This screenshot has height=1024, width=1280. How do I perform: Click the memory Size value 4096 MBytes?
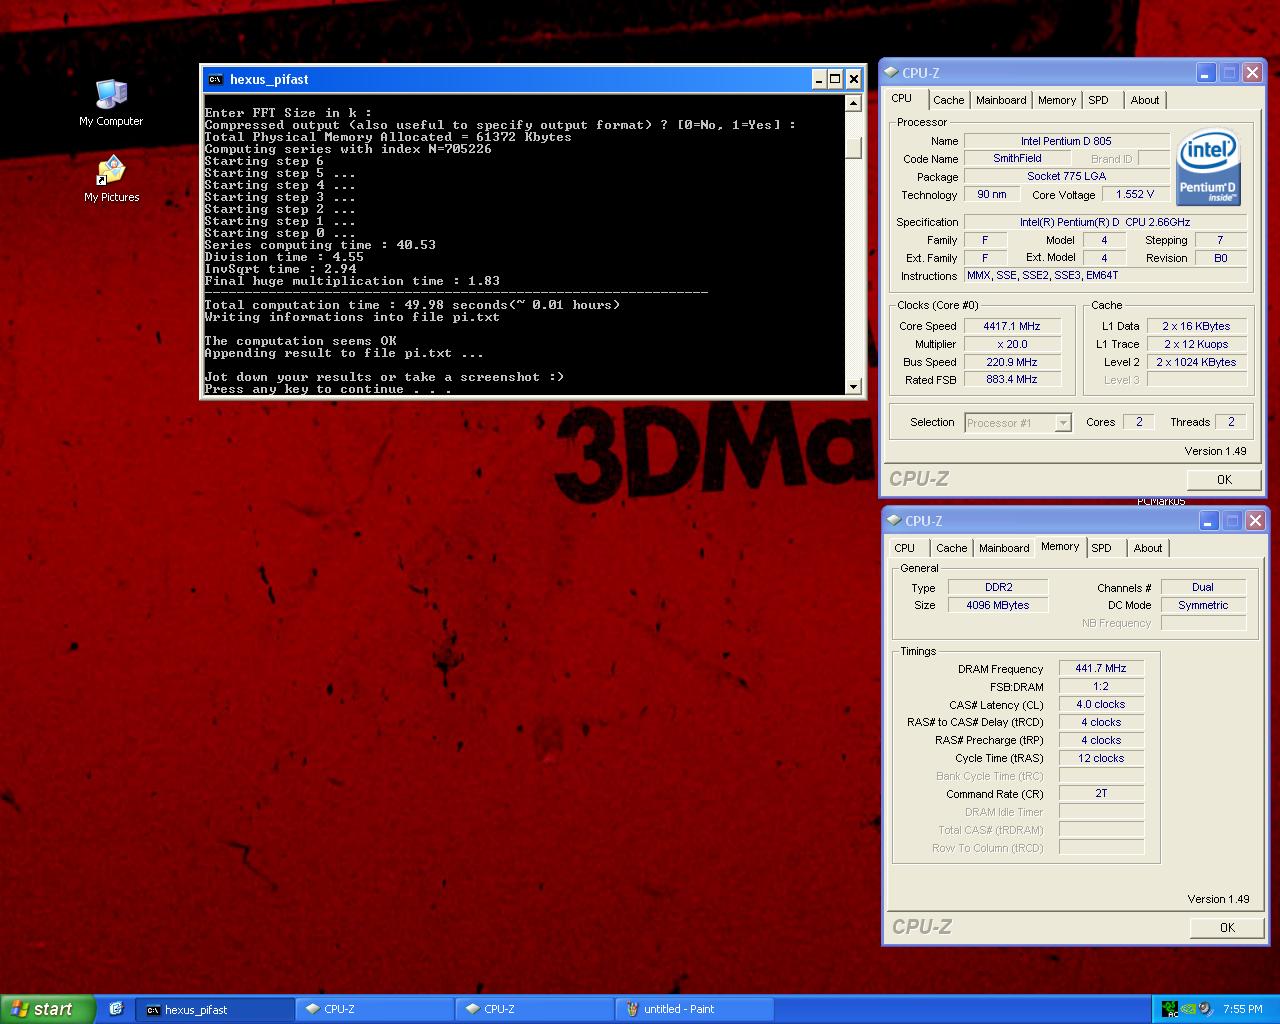pyautogui.click(x=998, y=605)
